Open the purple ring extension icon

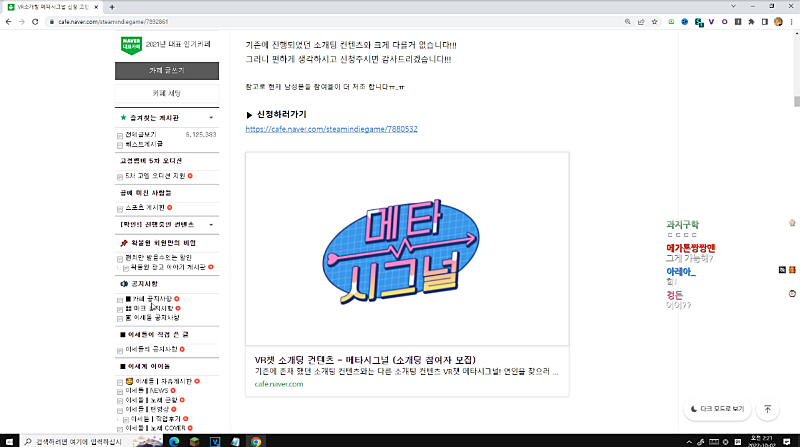pyautogui.click(x=724, y=22)
